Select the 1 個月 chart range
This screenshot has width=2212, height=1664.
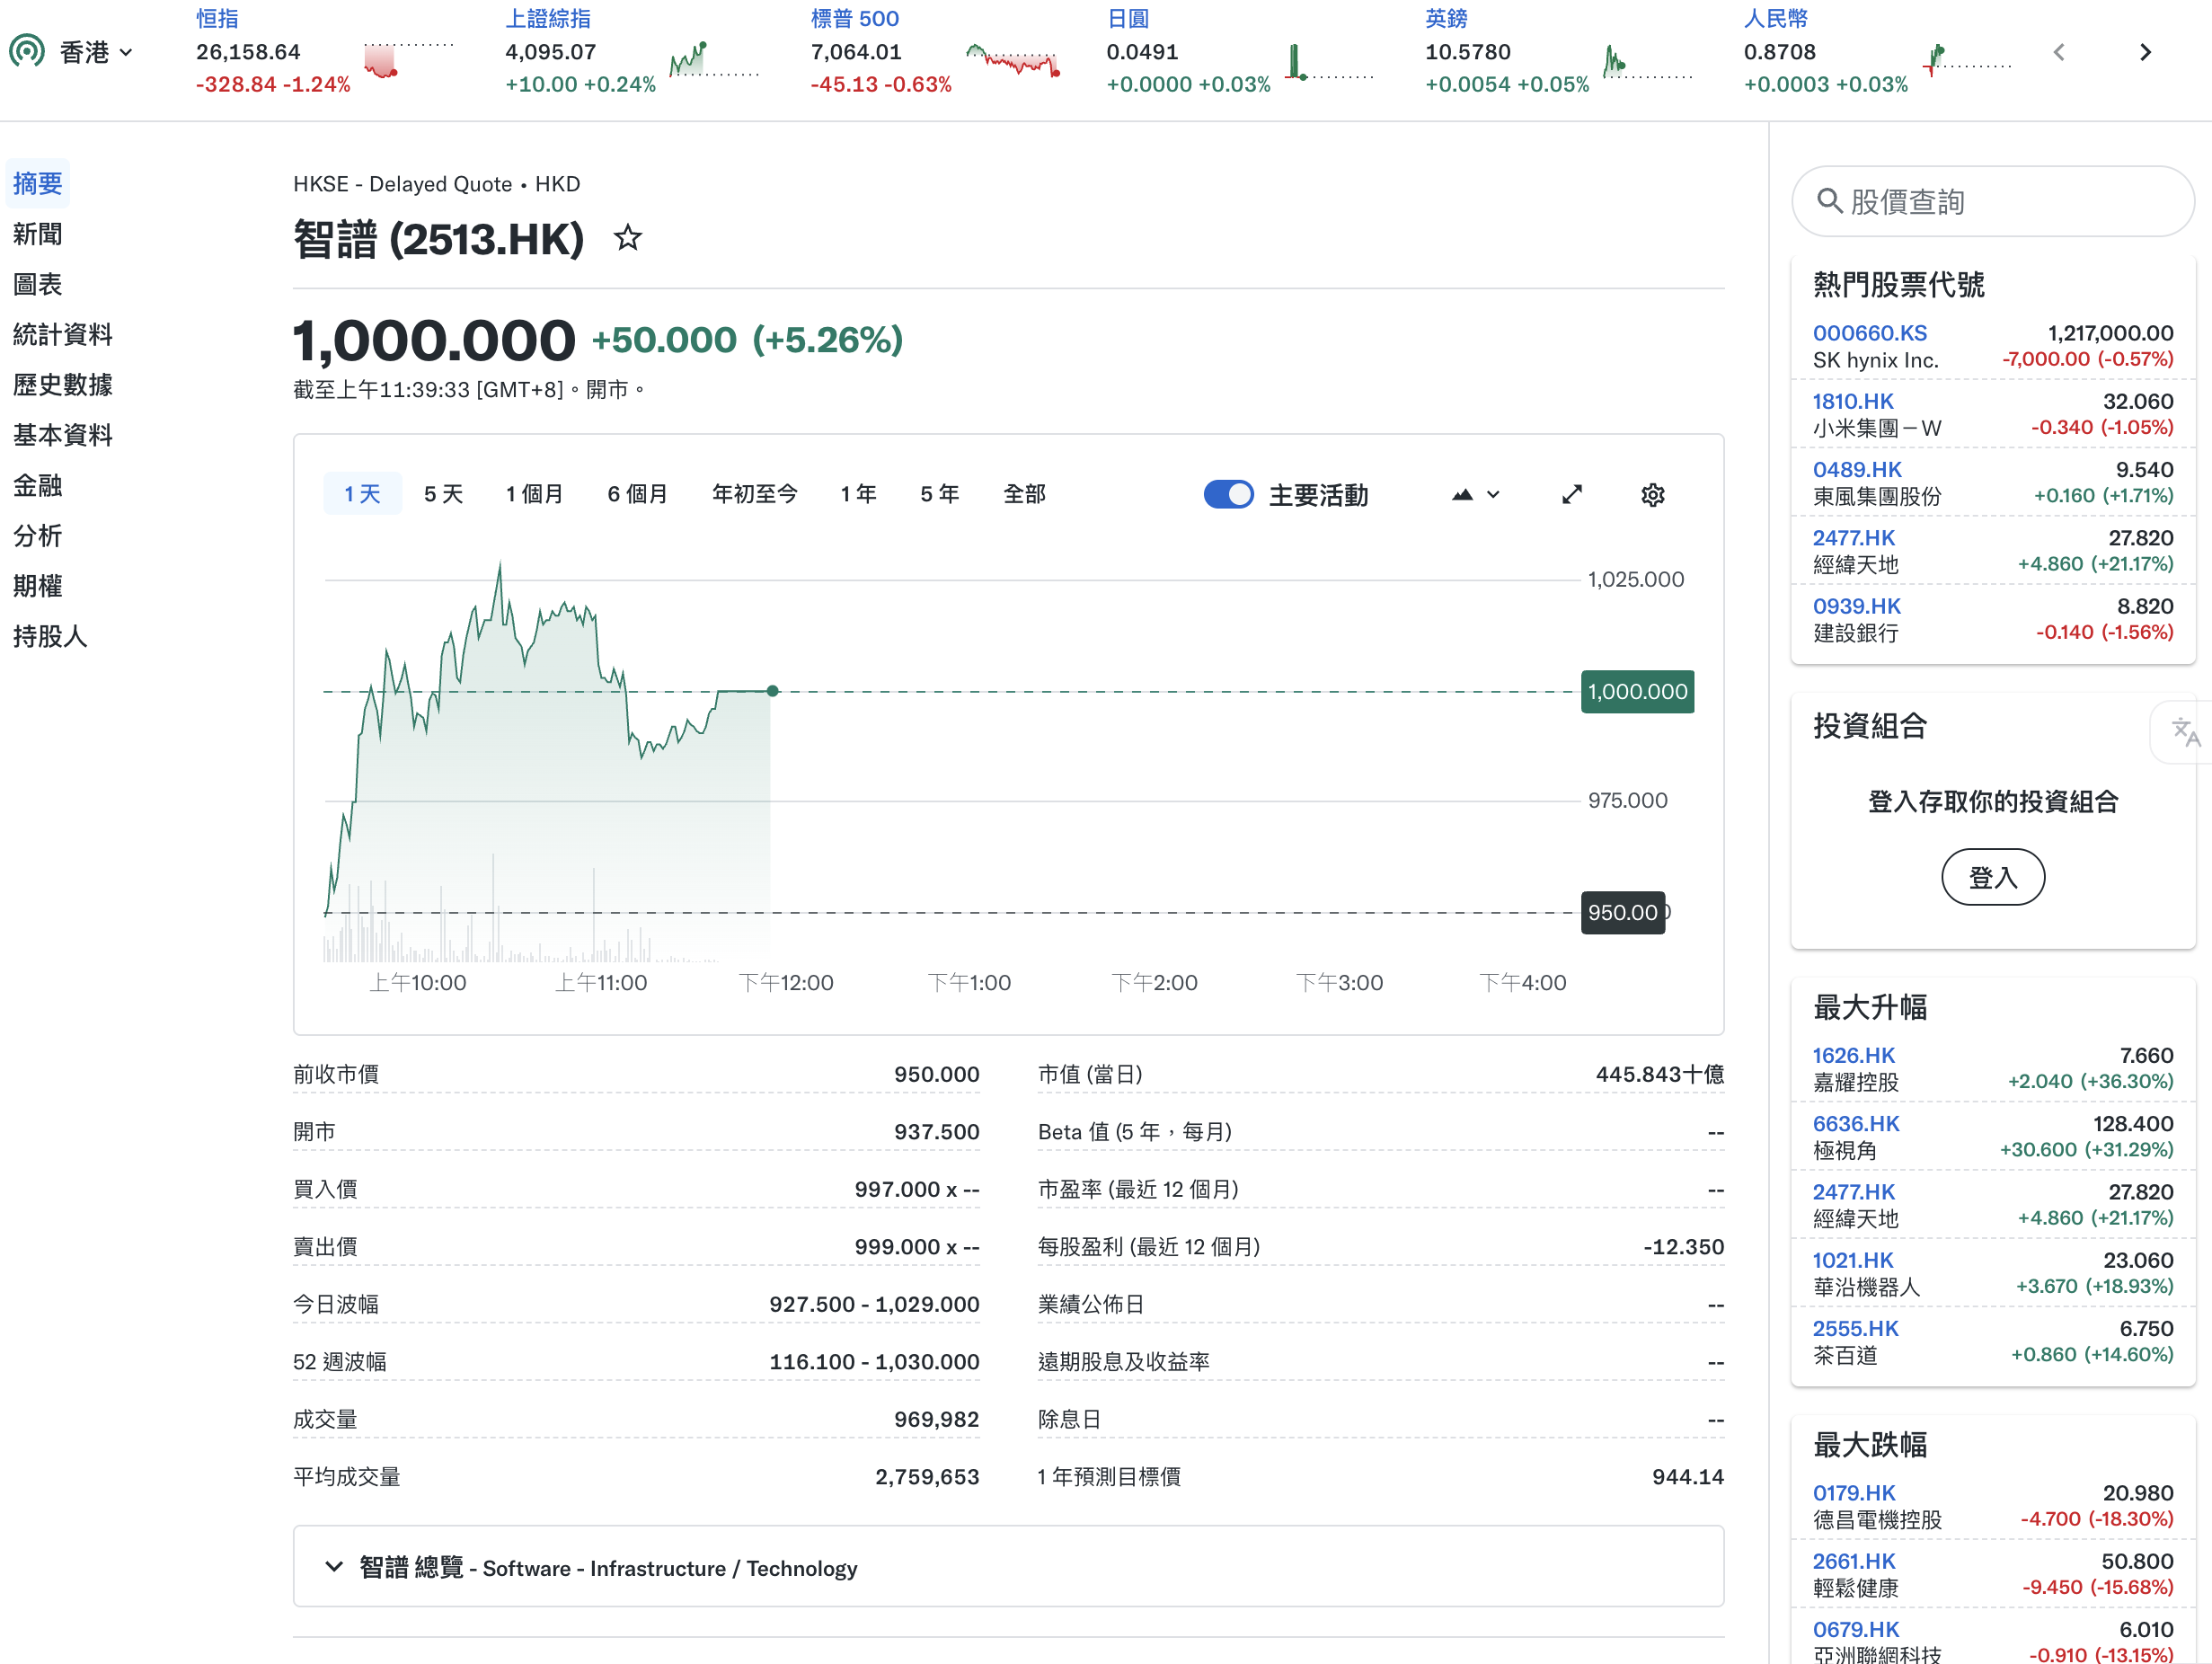[534, 494]
